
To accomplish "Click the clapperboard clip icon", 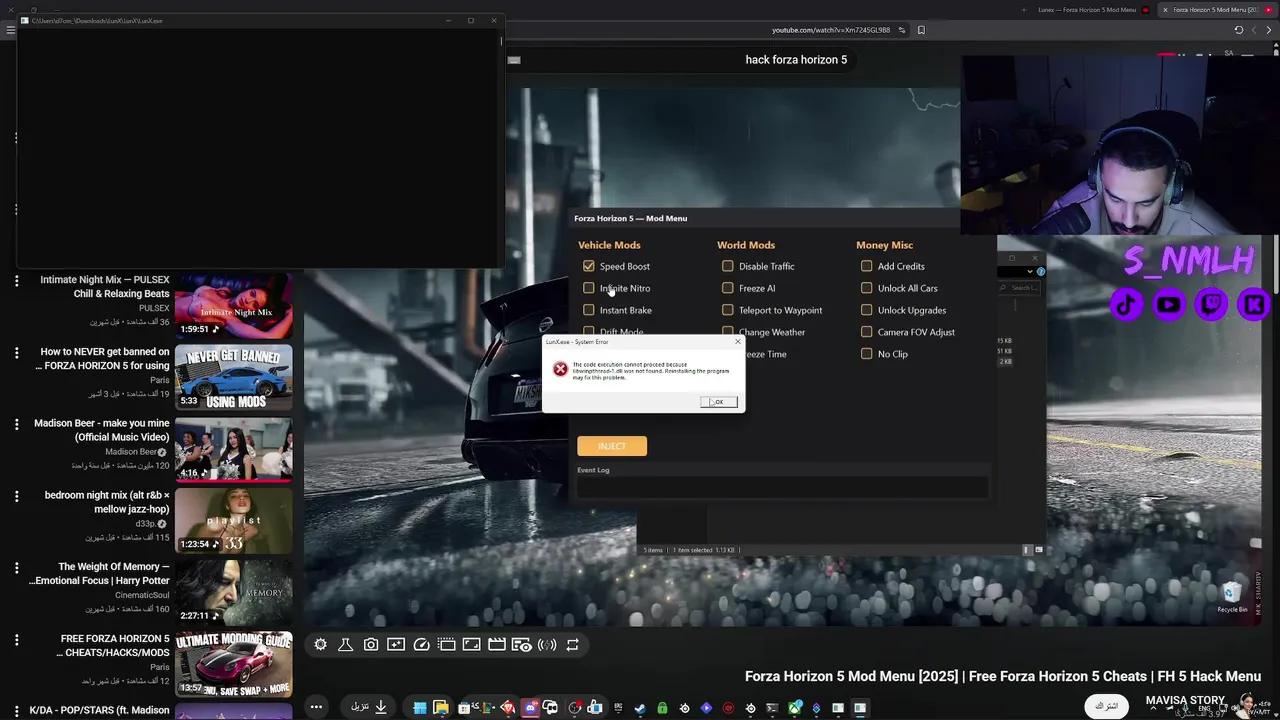I will [x=496, y=645].
